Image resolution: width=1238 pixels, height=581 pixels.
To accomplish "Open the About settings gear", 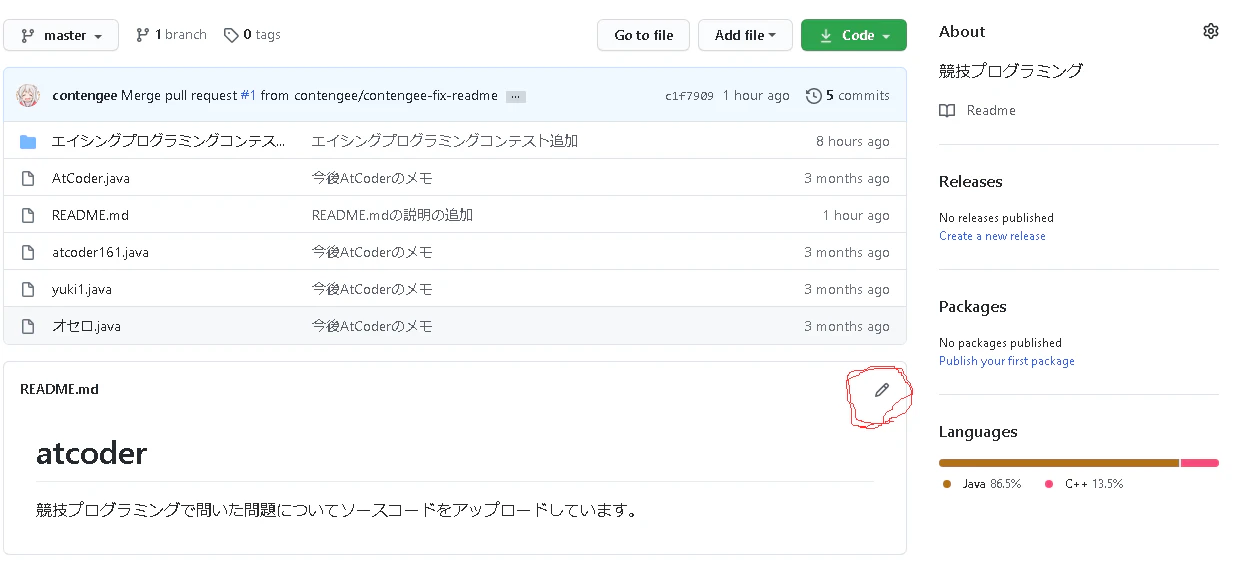I will point(1211,31).
